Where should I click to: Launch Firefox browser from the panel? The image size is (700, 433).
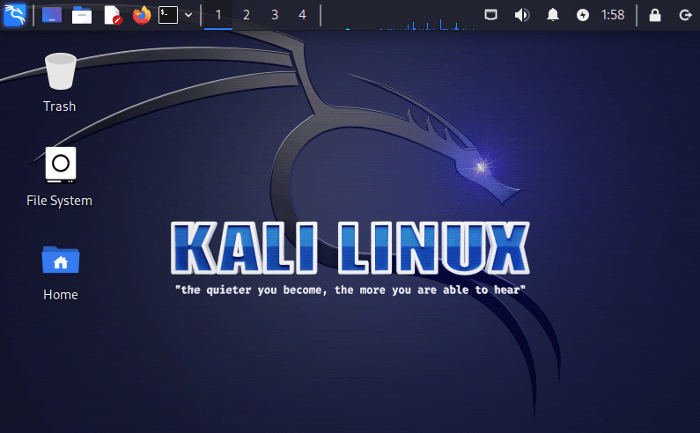coord(142,15)
